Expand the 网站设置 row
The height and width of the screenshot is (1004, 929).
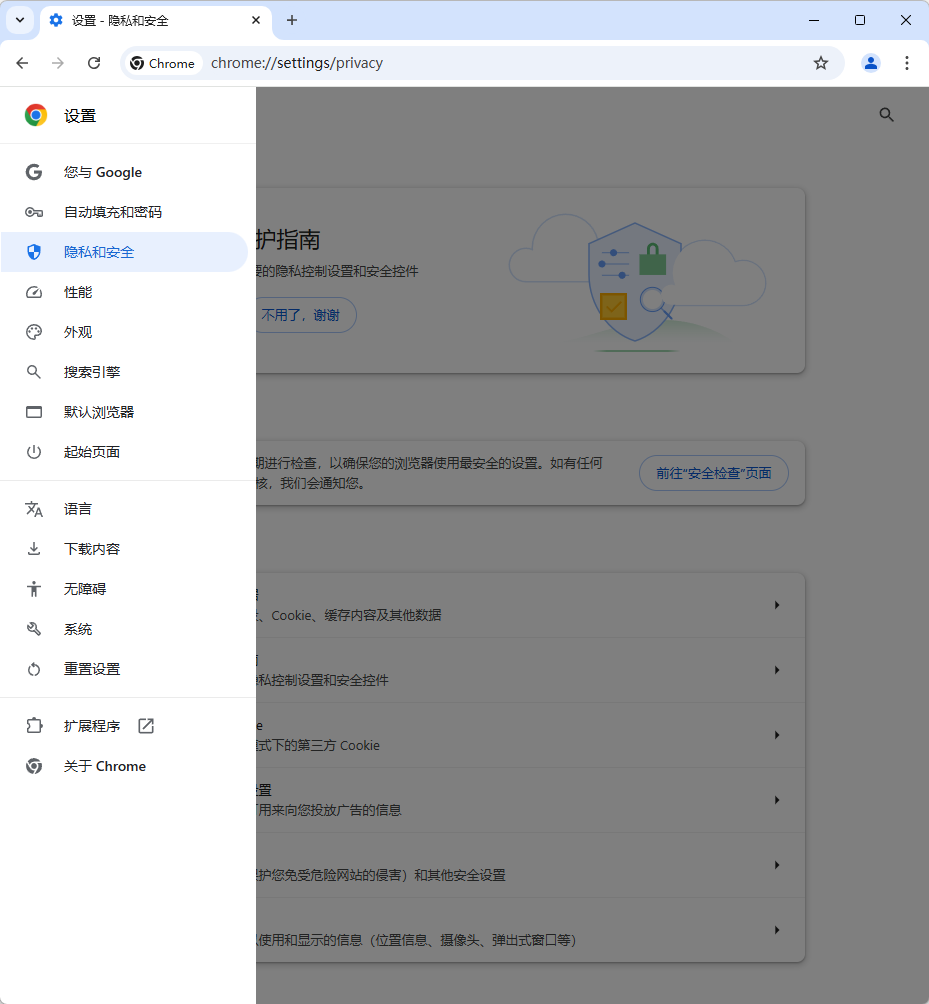point(777,930)
